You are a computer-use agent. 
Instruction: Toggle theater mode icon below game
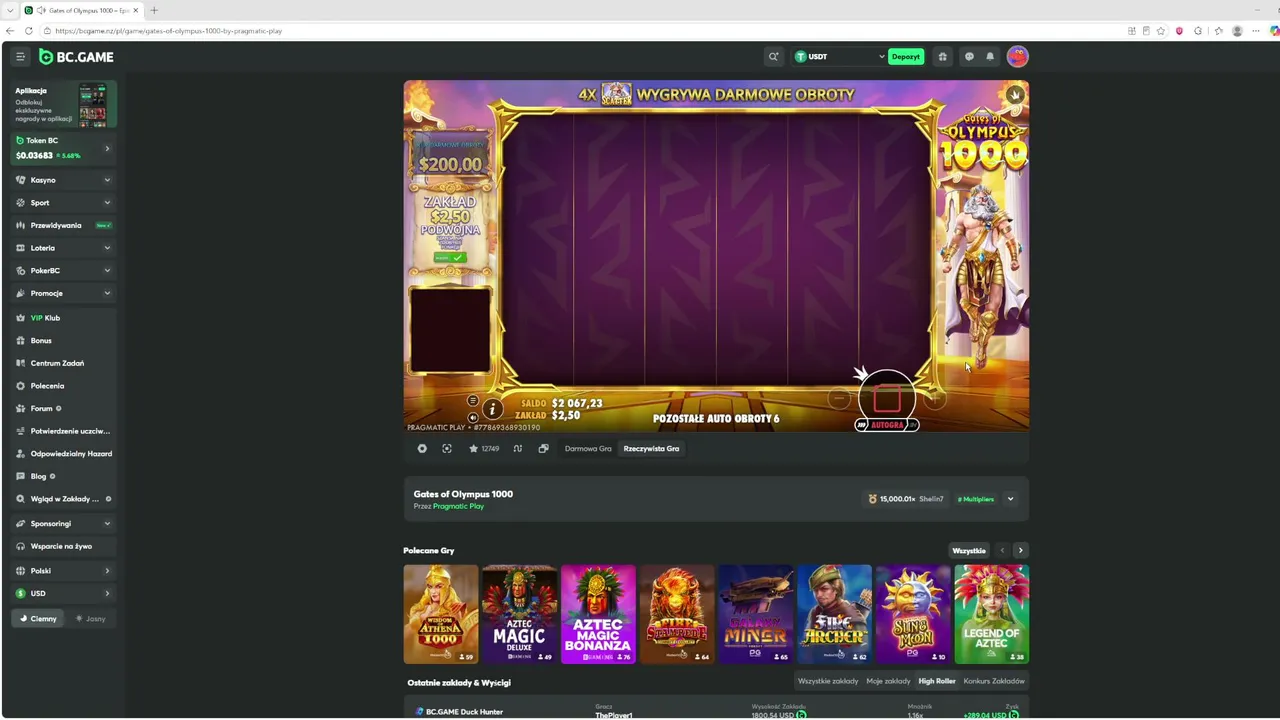tap(422, 449)
